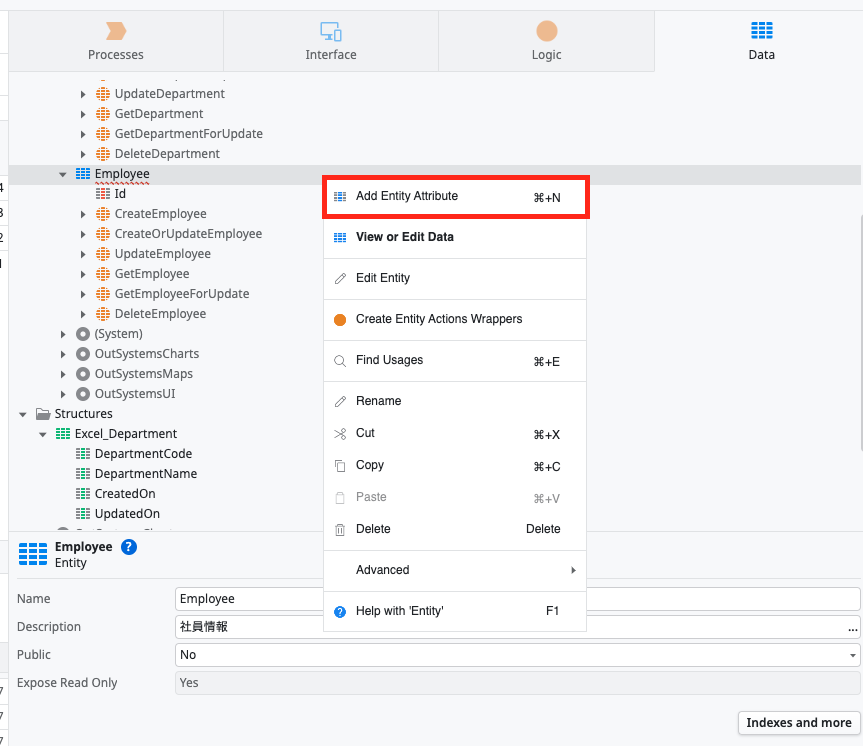Click the Description ellipsis button
This screenshot has width=863, height=746.
click(x=853, y=628)
